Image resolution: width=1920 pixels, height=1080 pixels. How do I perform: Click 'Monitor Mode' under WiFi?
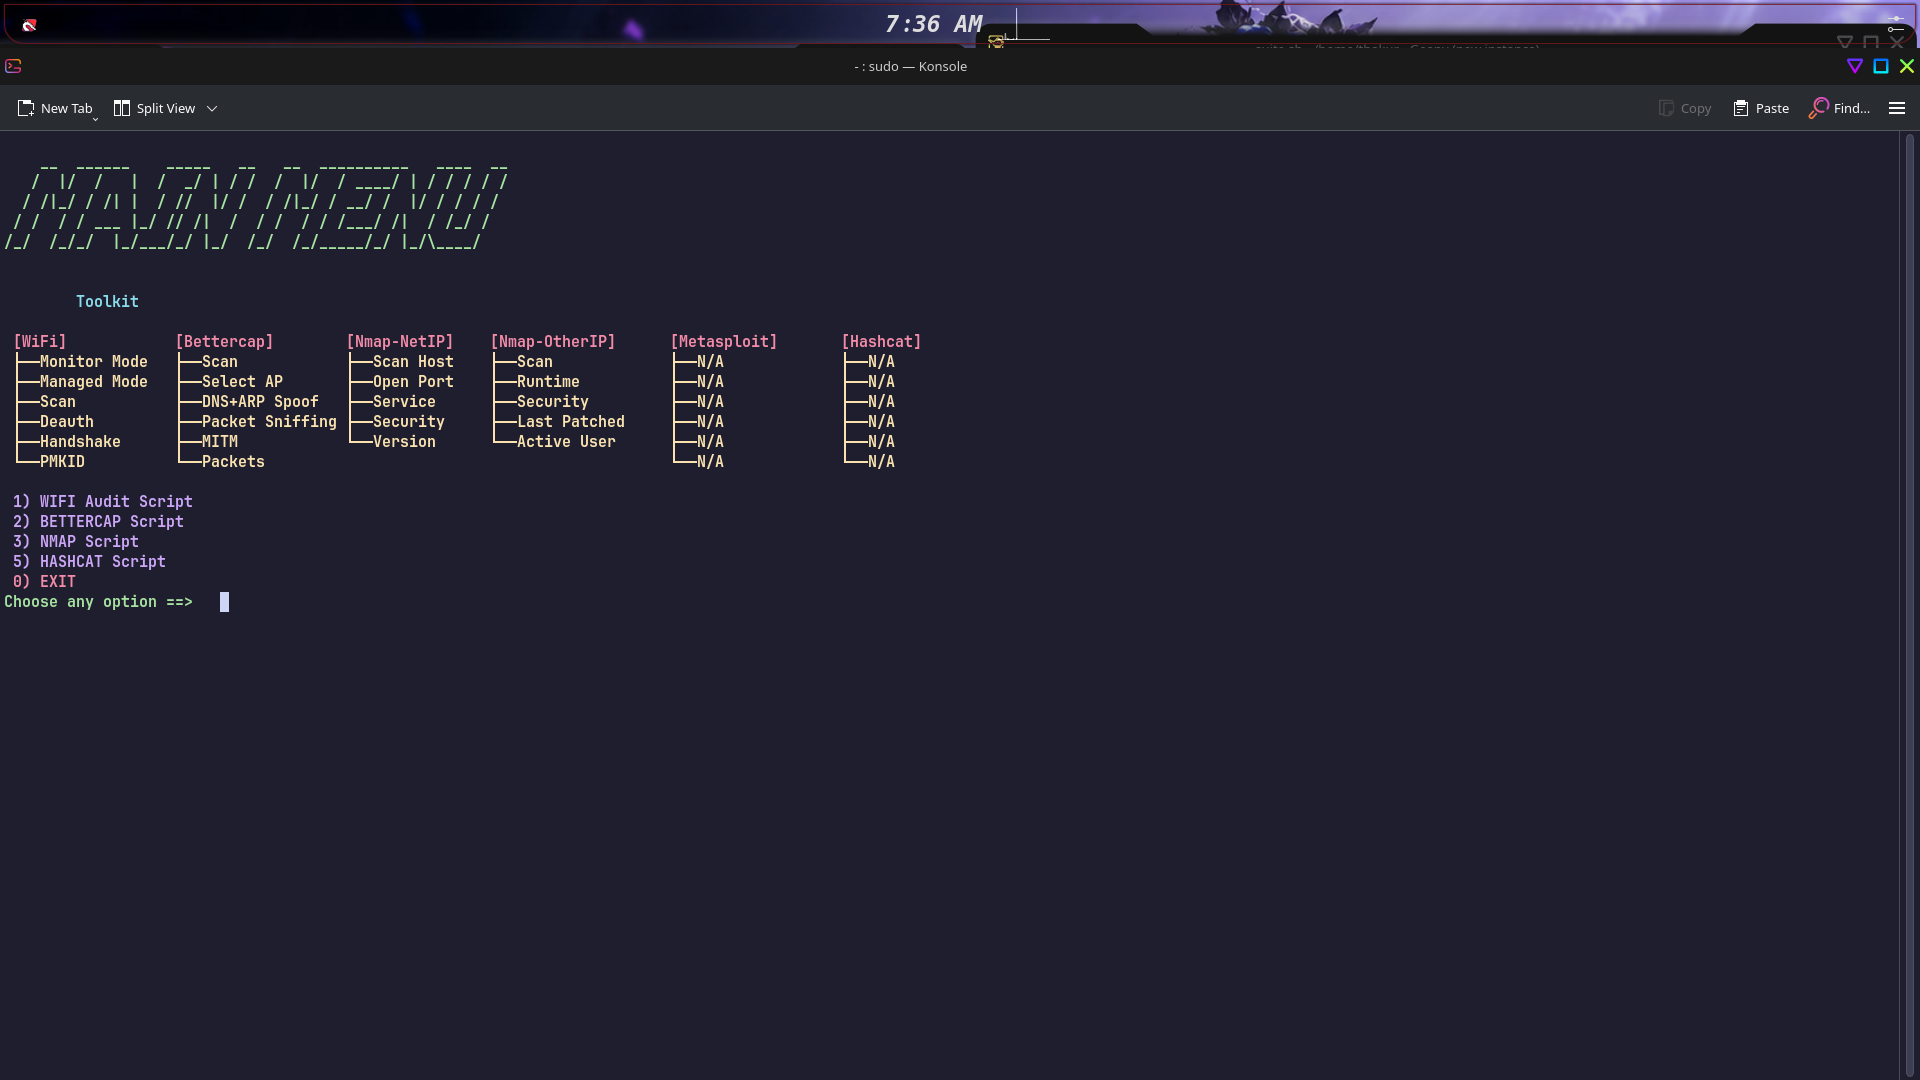(x=94, y=361)
